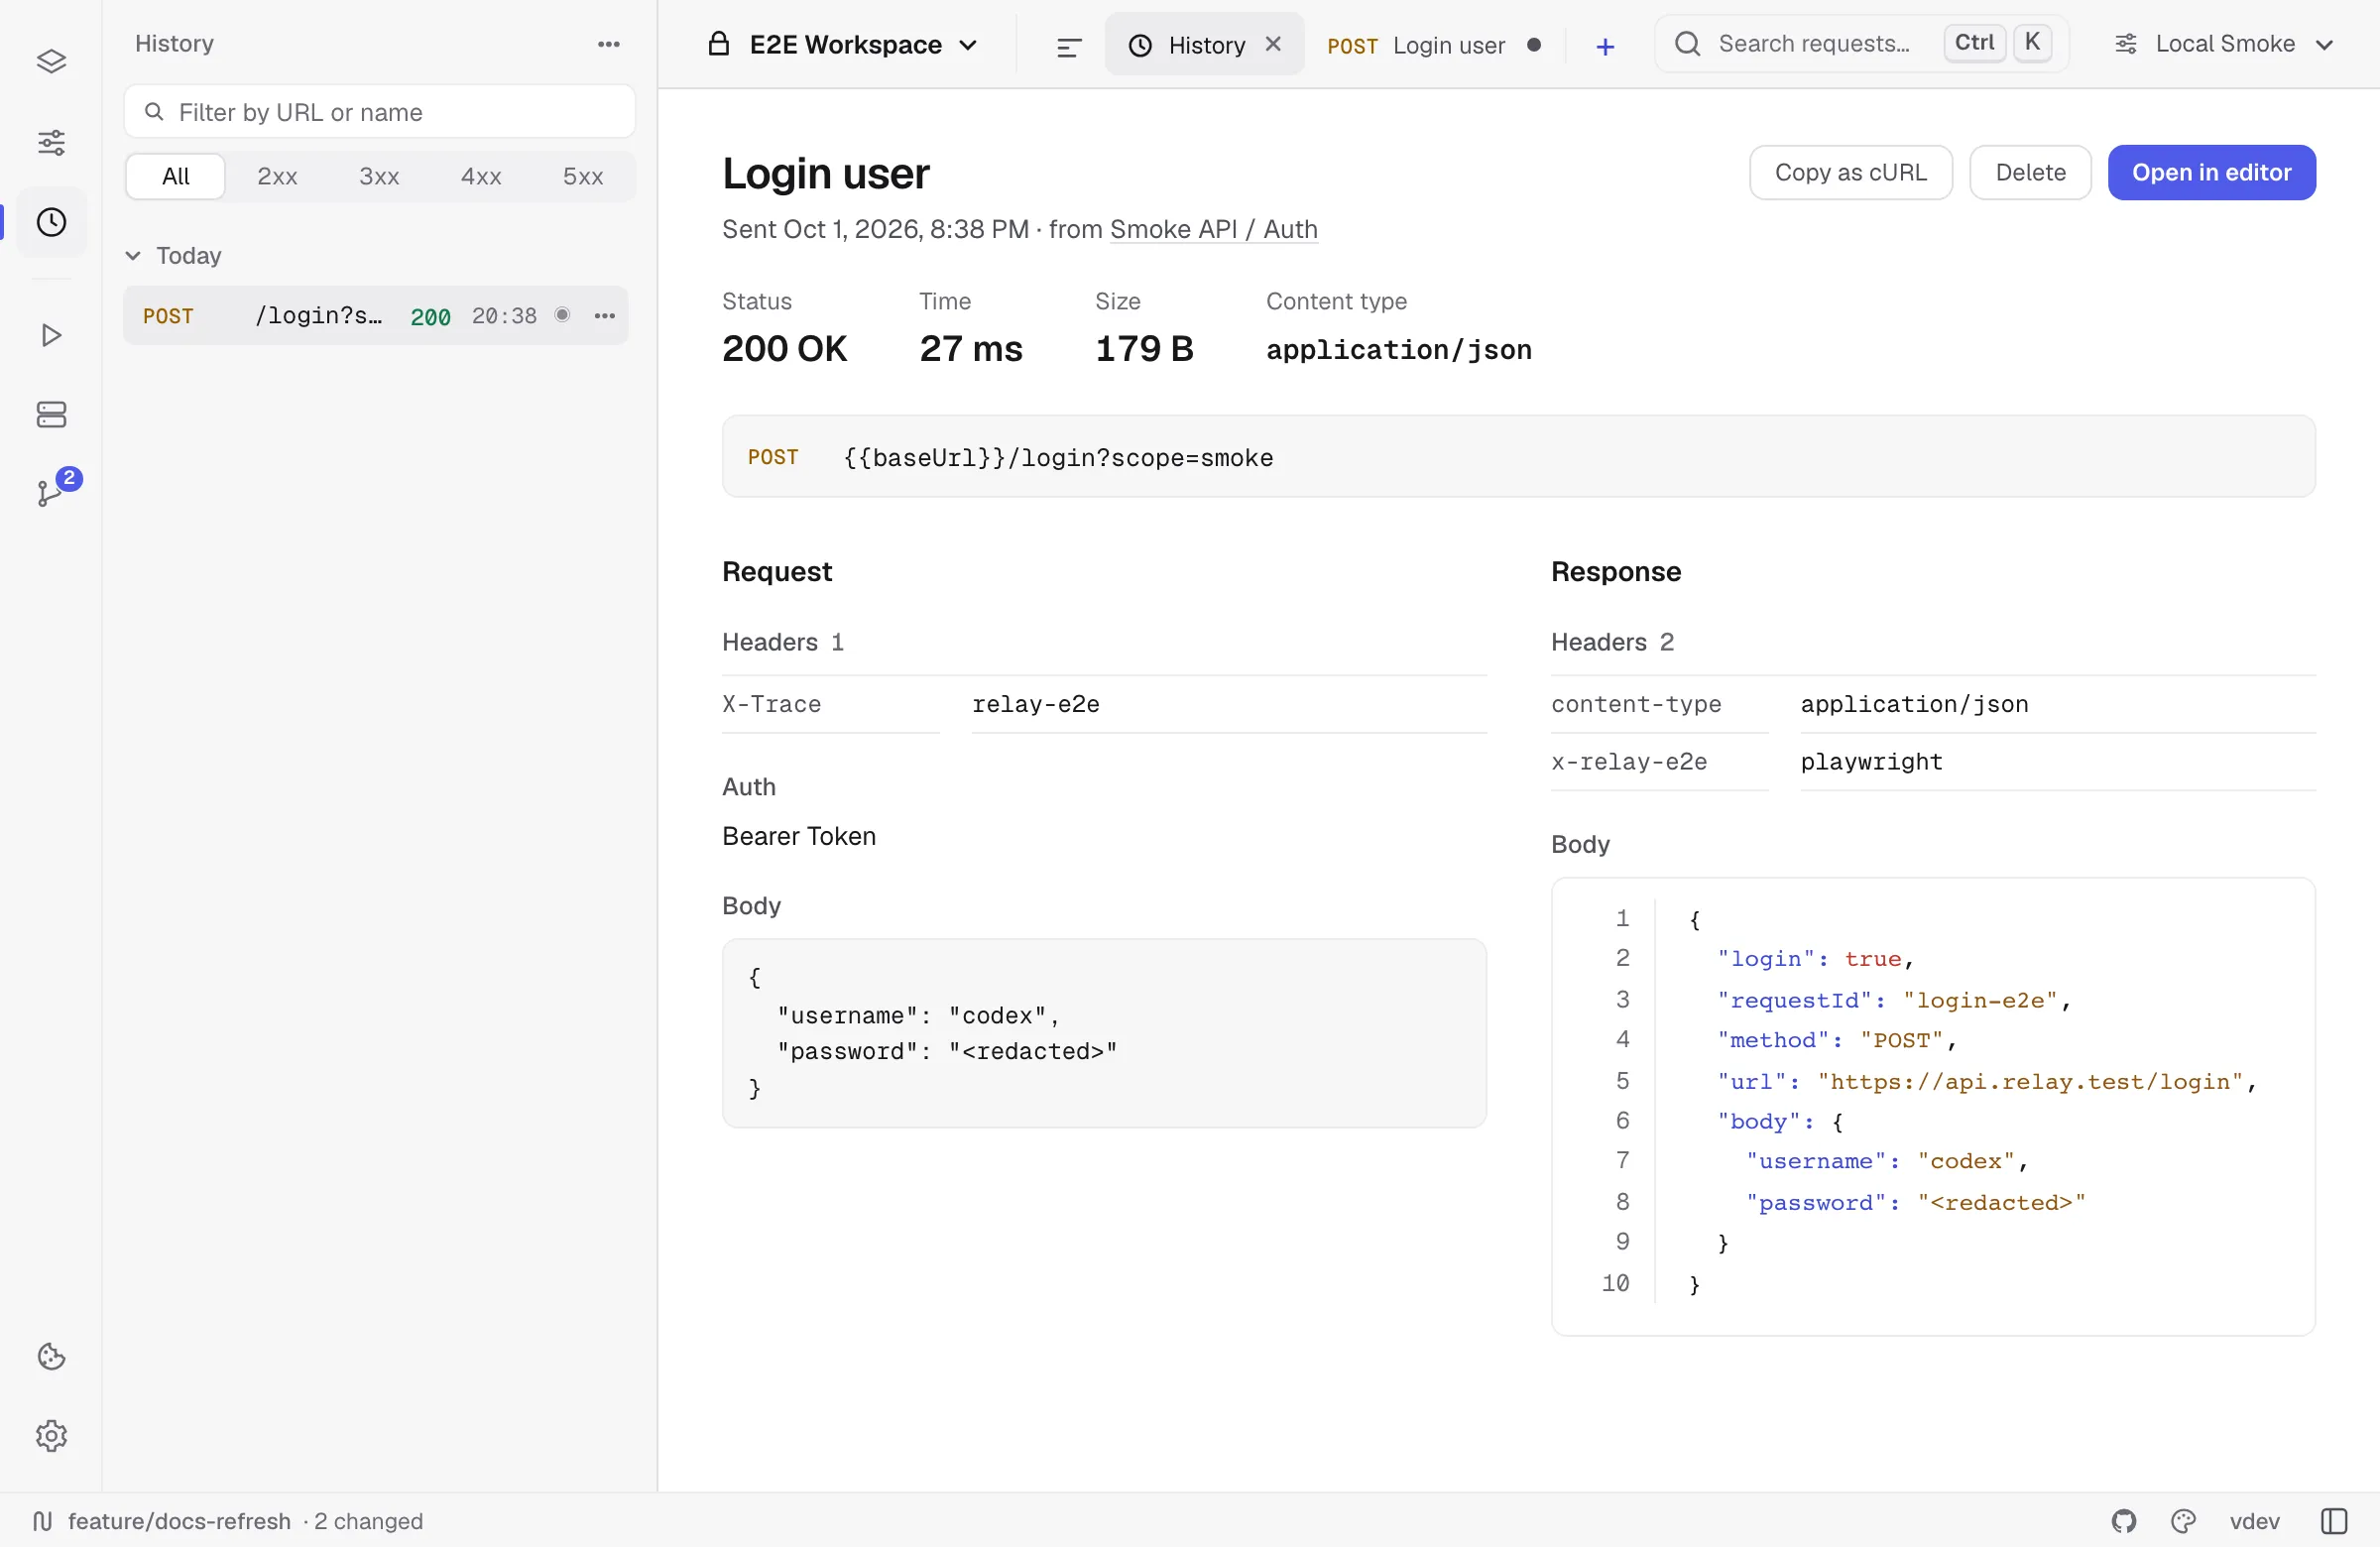Viewport: 2380px width, 1547px height.
Task: Toggle the panel layout icon in status bar
Action: click(x=2334, y=1521)
